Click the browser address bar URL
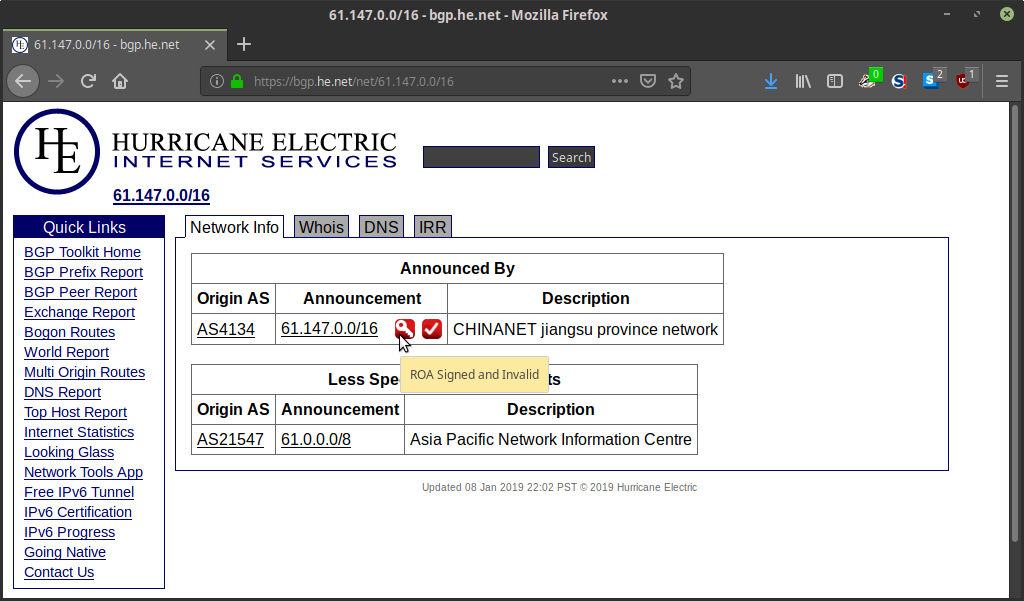1024x601 pixels. [353, 81]
